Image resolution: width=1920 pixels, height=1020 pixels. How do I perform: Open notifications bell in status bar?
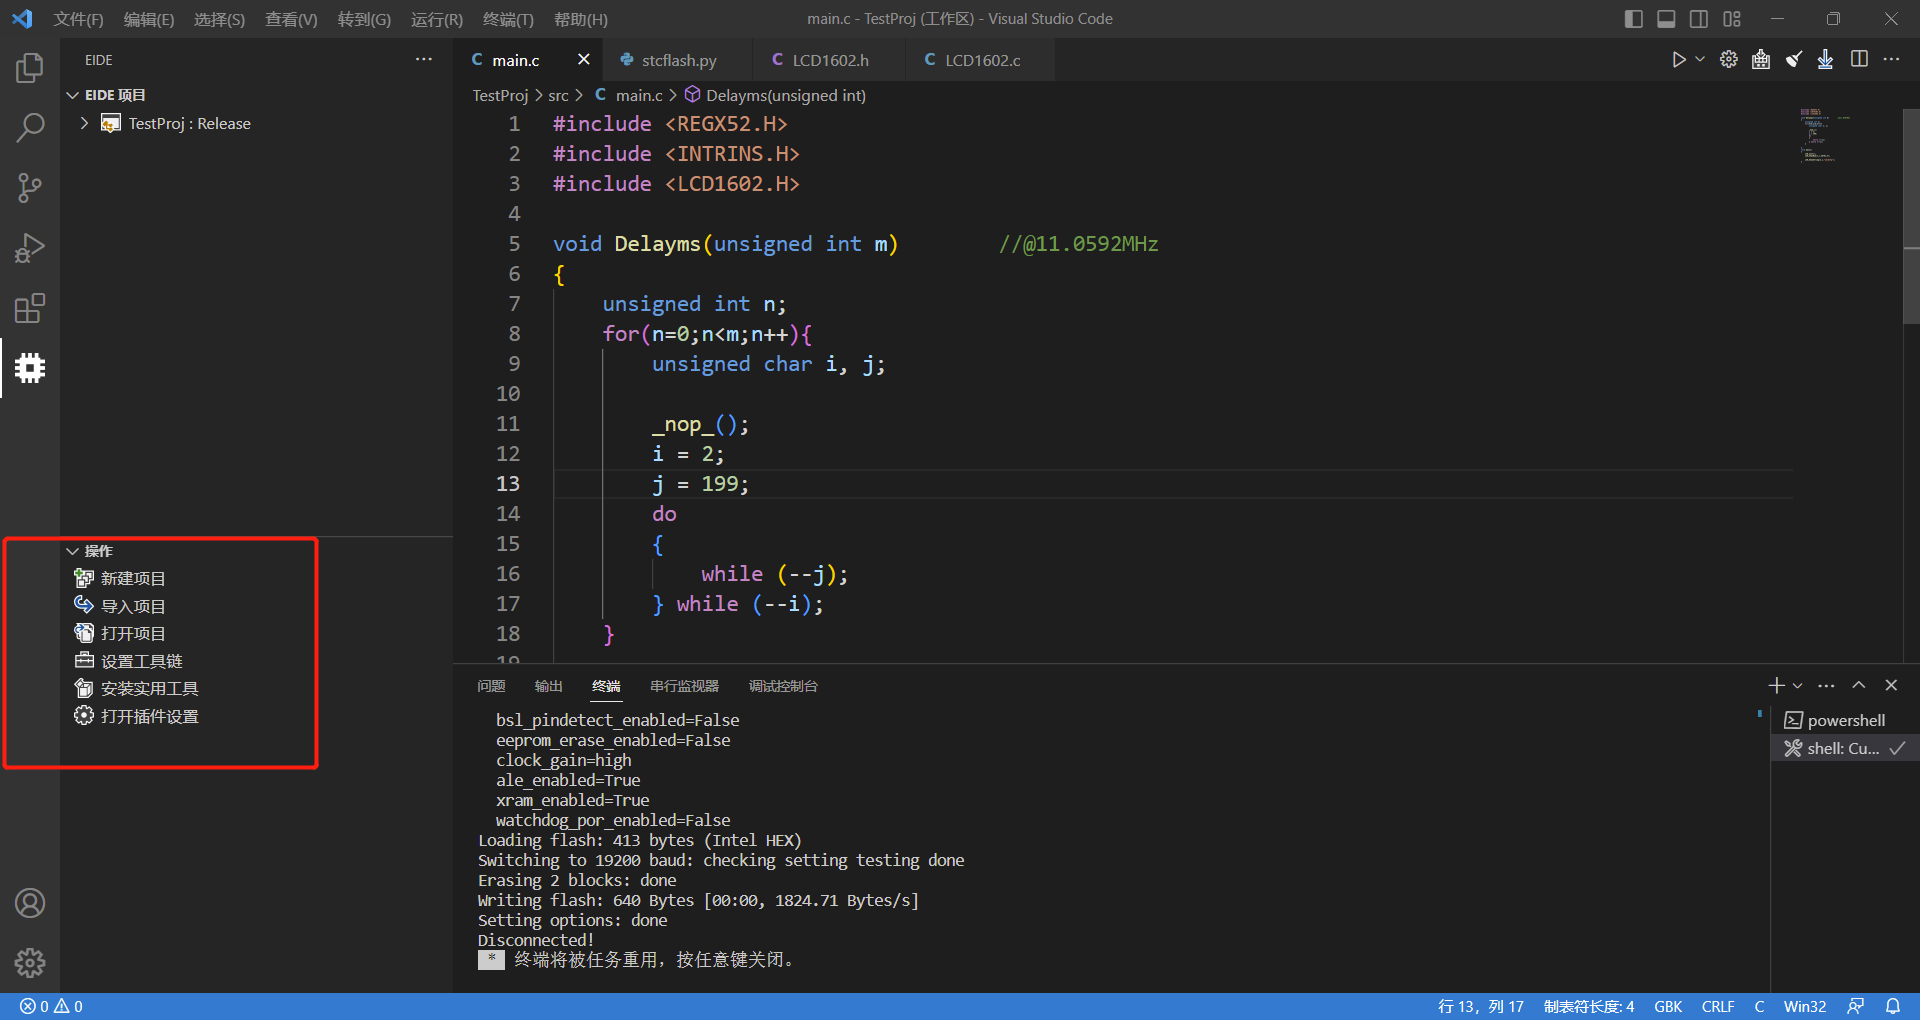(1893, 1006)
